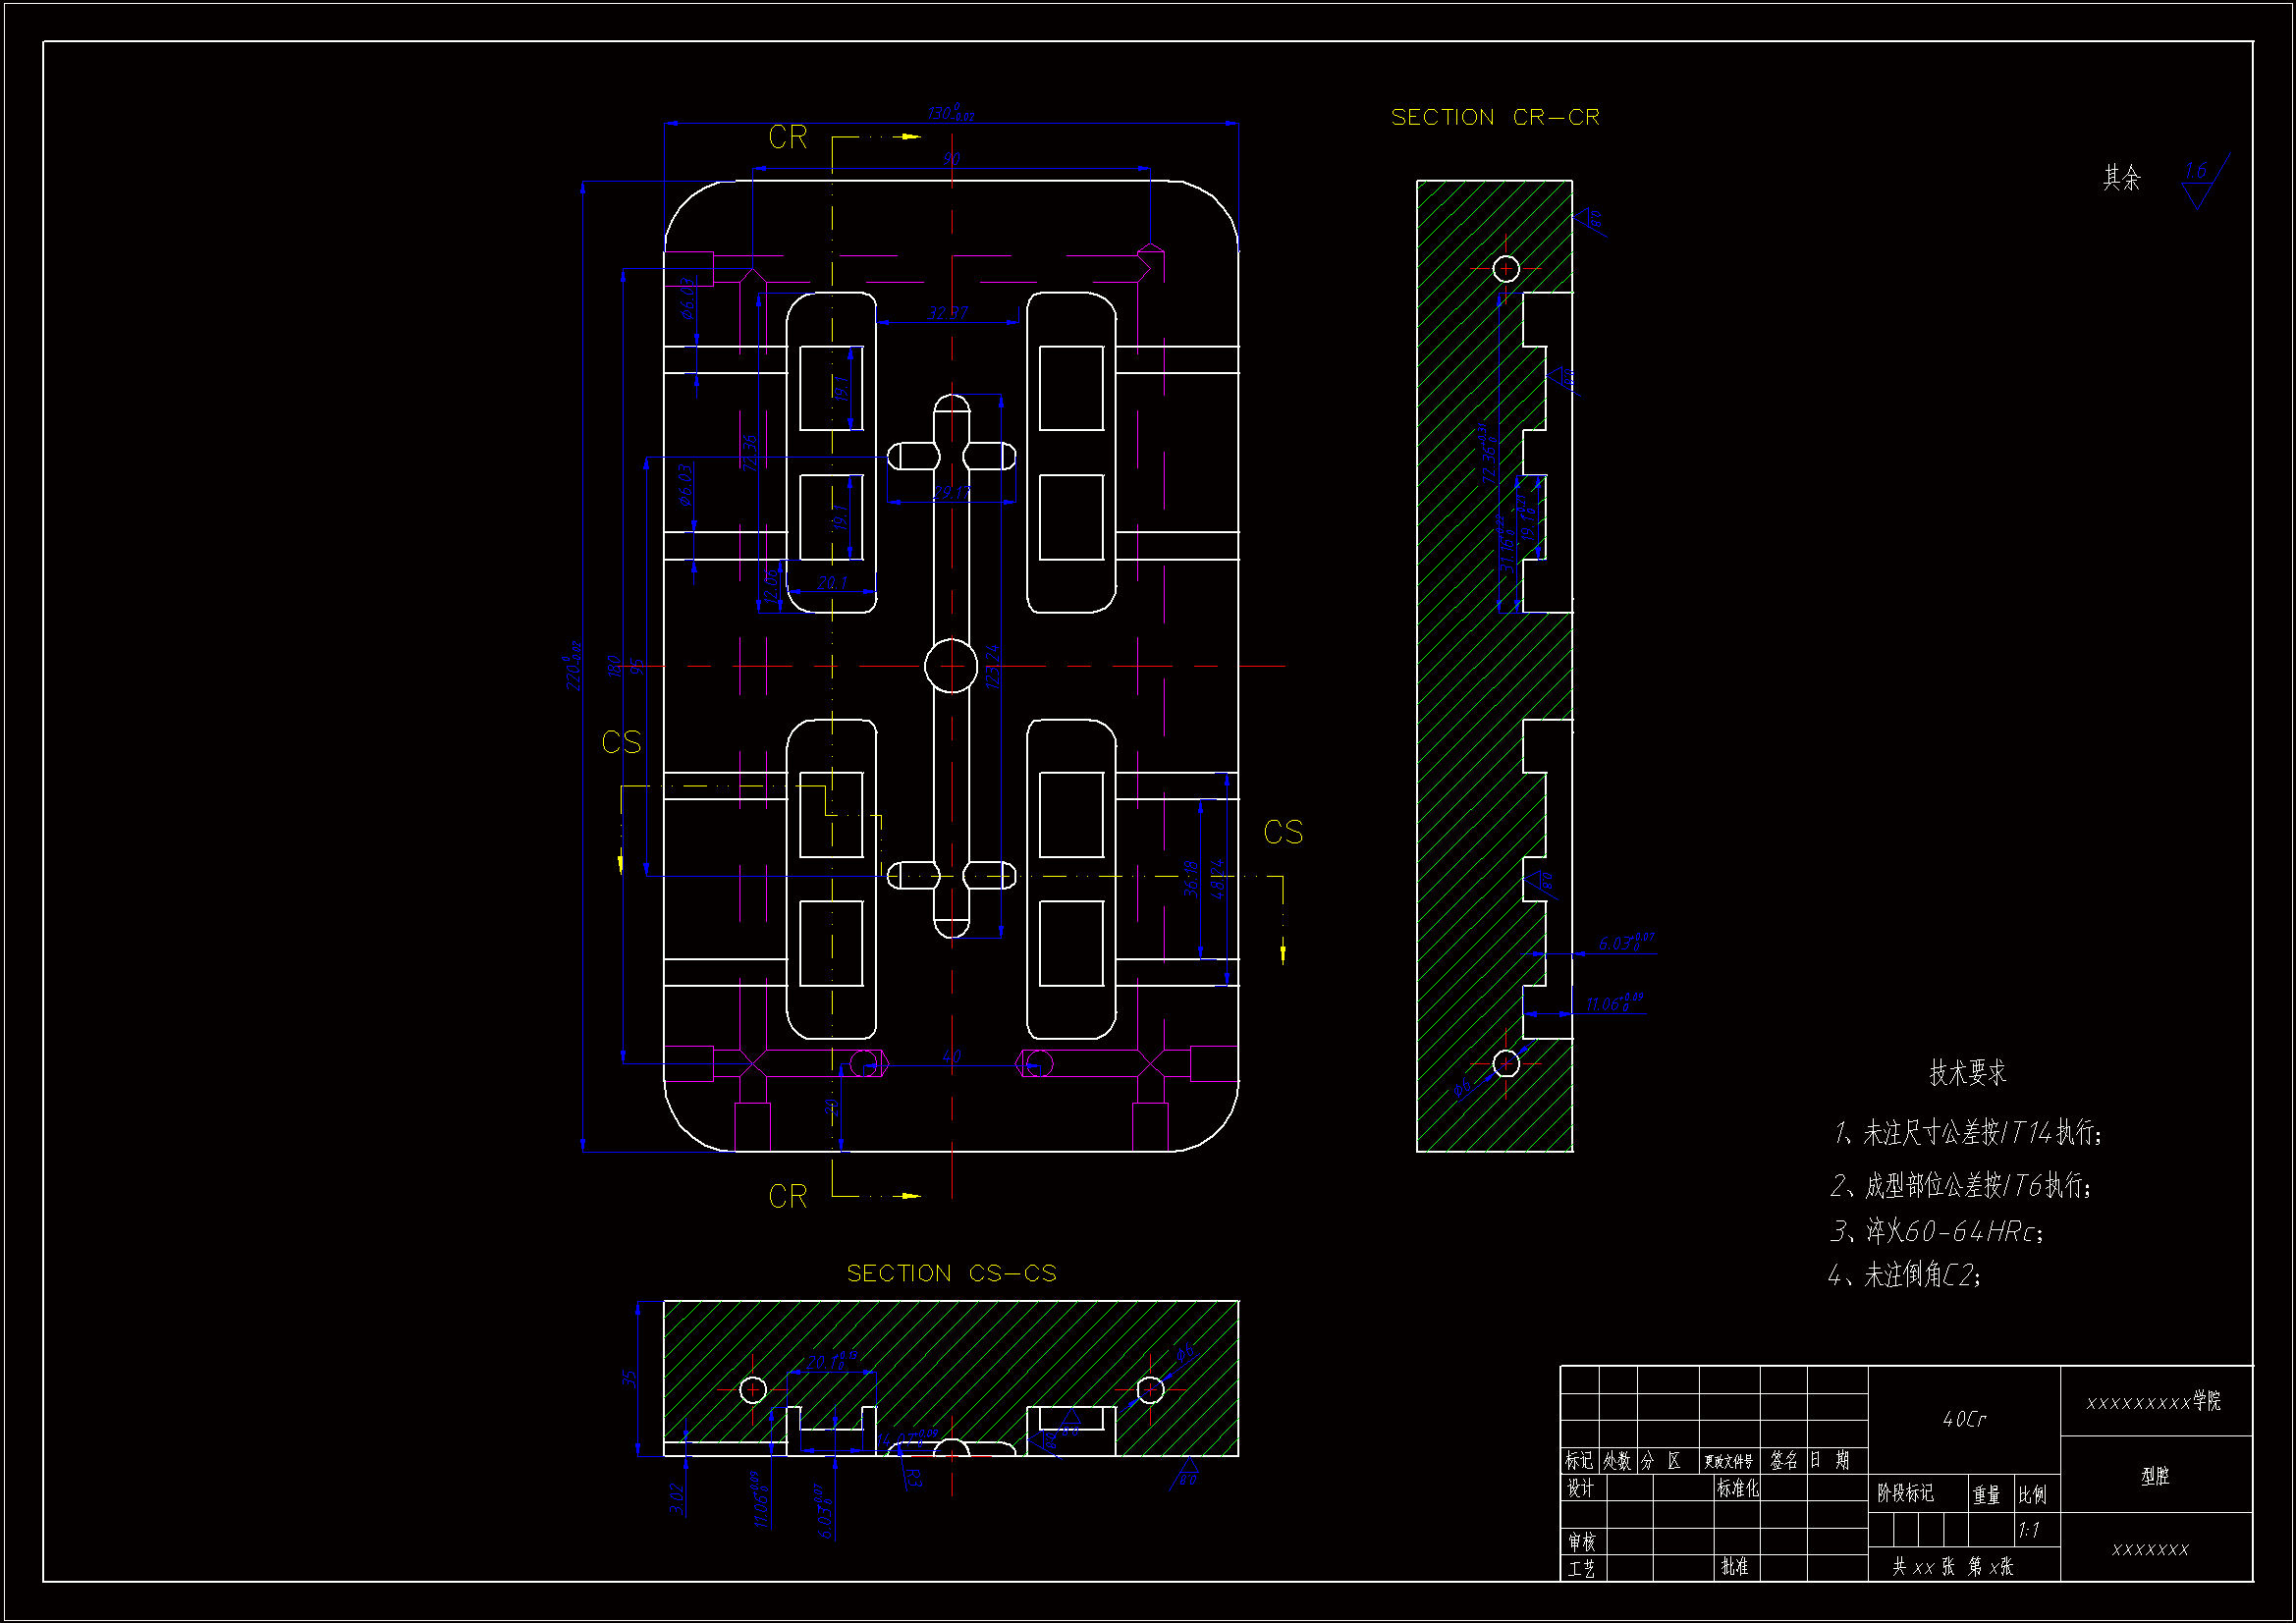Click the top CR section arrow label

click(788, 138)
